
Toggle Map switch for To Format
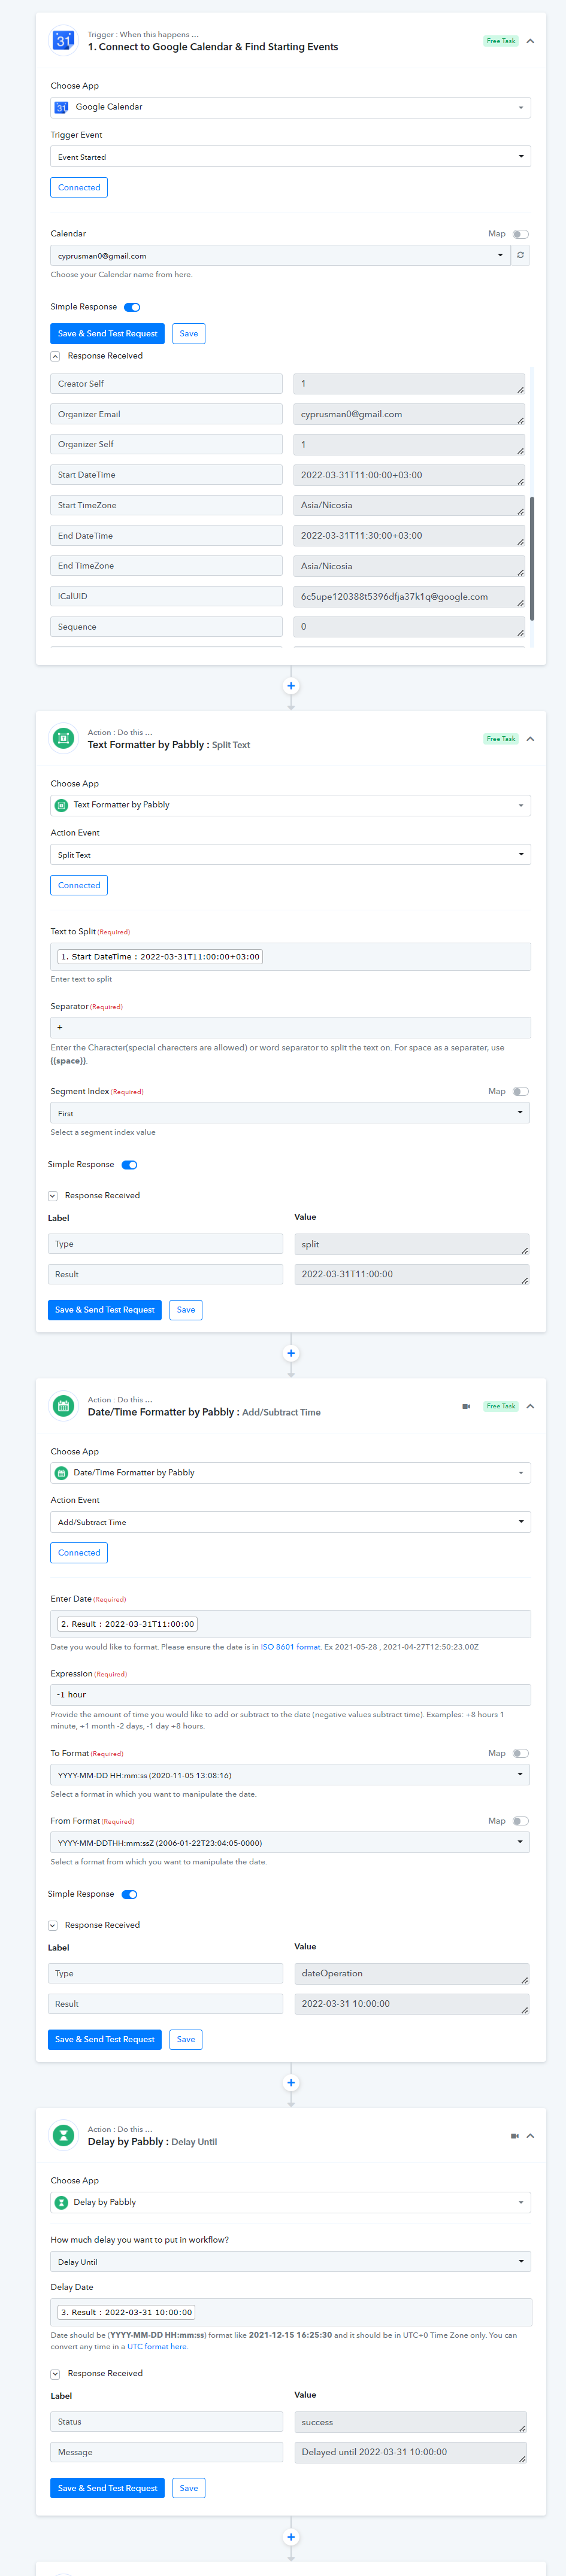520,1753
